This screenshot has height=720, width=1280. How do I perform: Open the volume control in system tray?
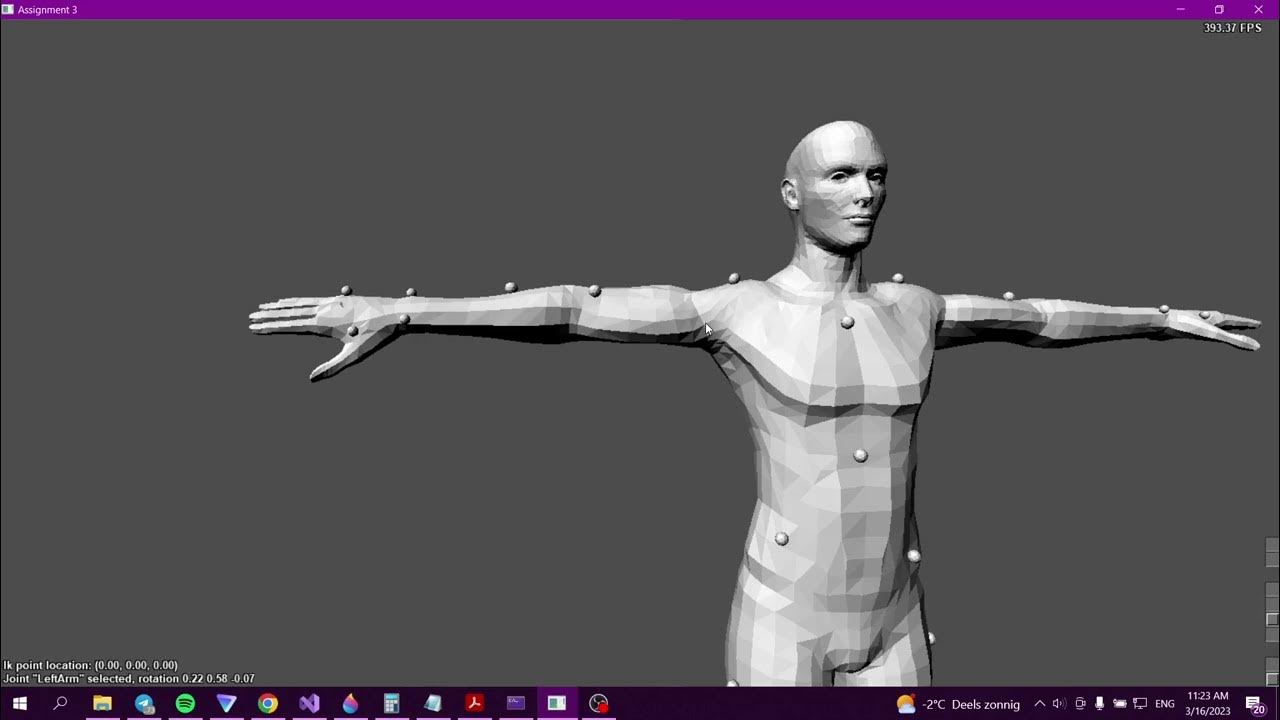point(1059,704)
